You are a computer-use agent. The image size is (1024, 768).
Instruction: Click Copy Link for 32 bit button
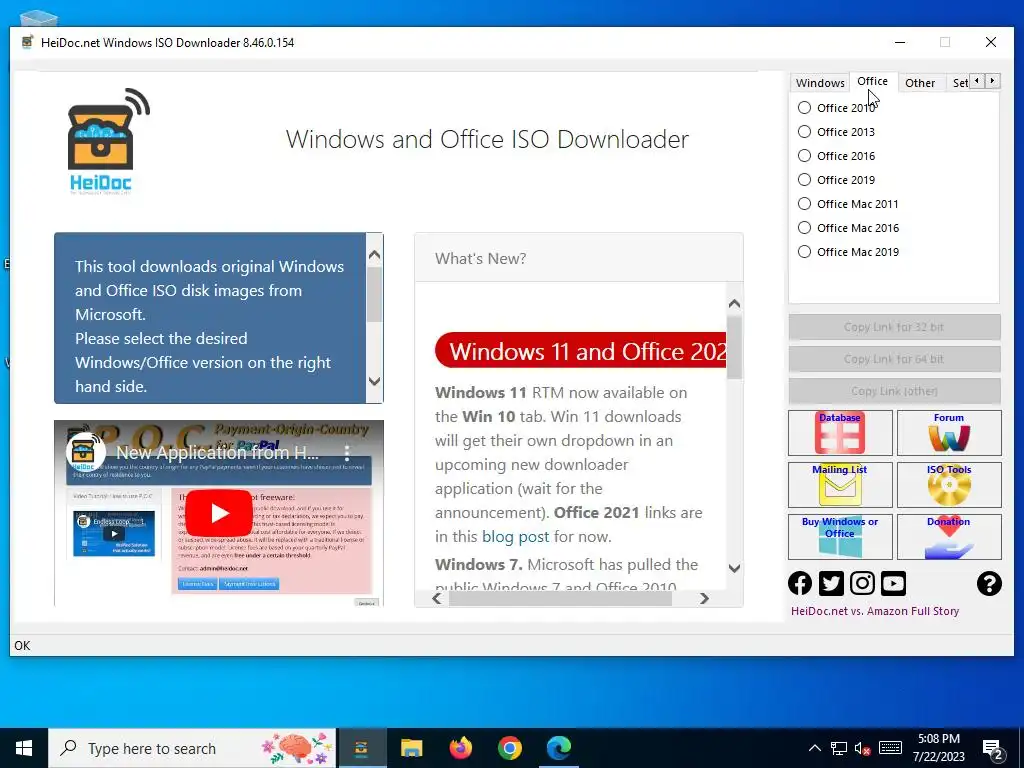[x=894, y=327]
